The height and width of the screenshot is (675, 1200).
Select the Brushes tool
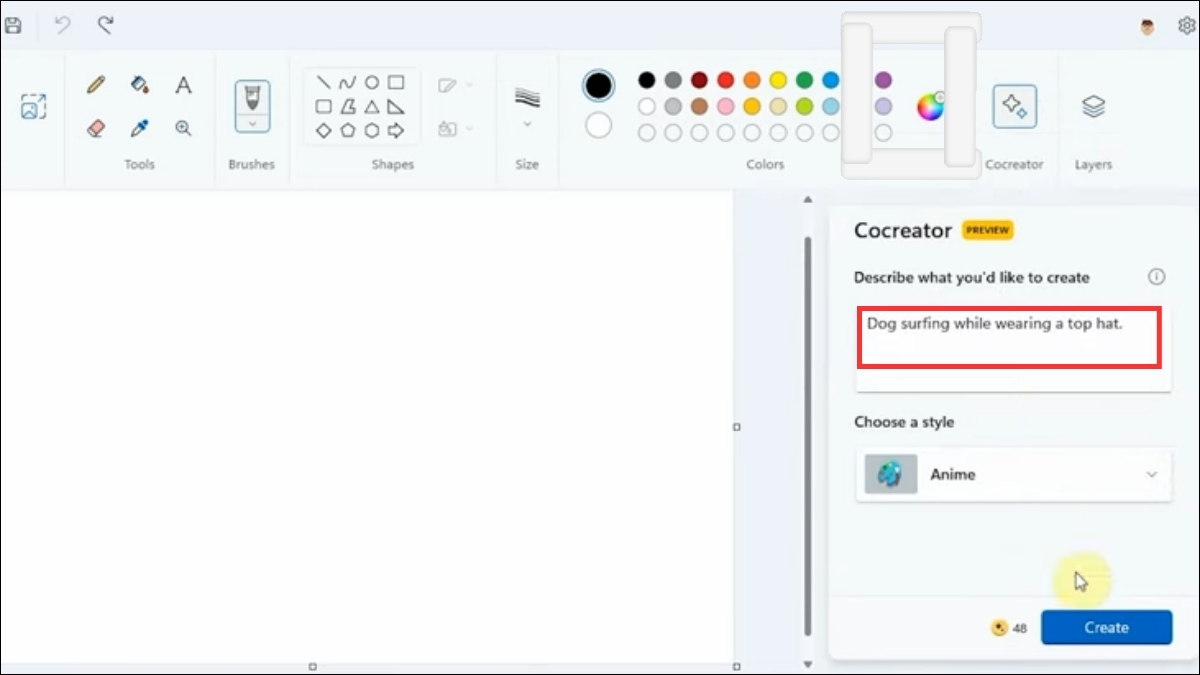[x=252, y=98]
